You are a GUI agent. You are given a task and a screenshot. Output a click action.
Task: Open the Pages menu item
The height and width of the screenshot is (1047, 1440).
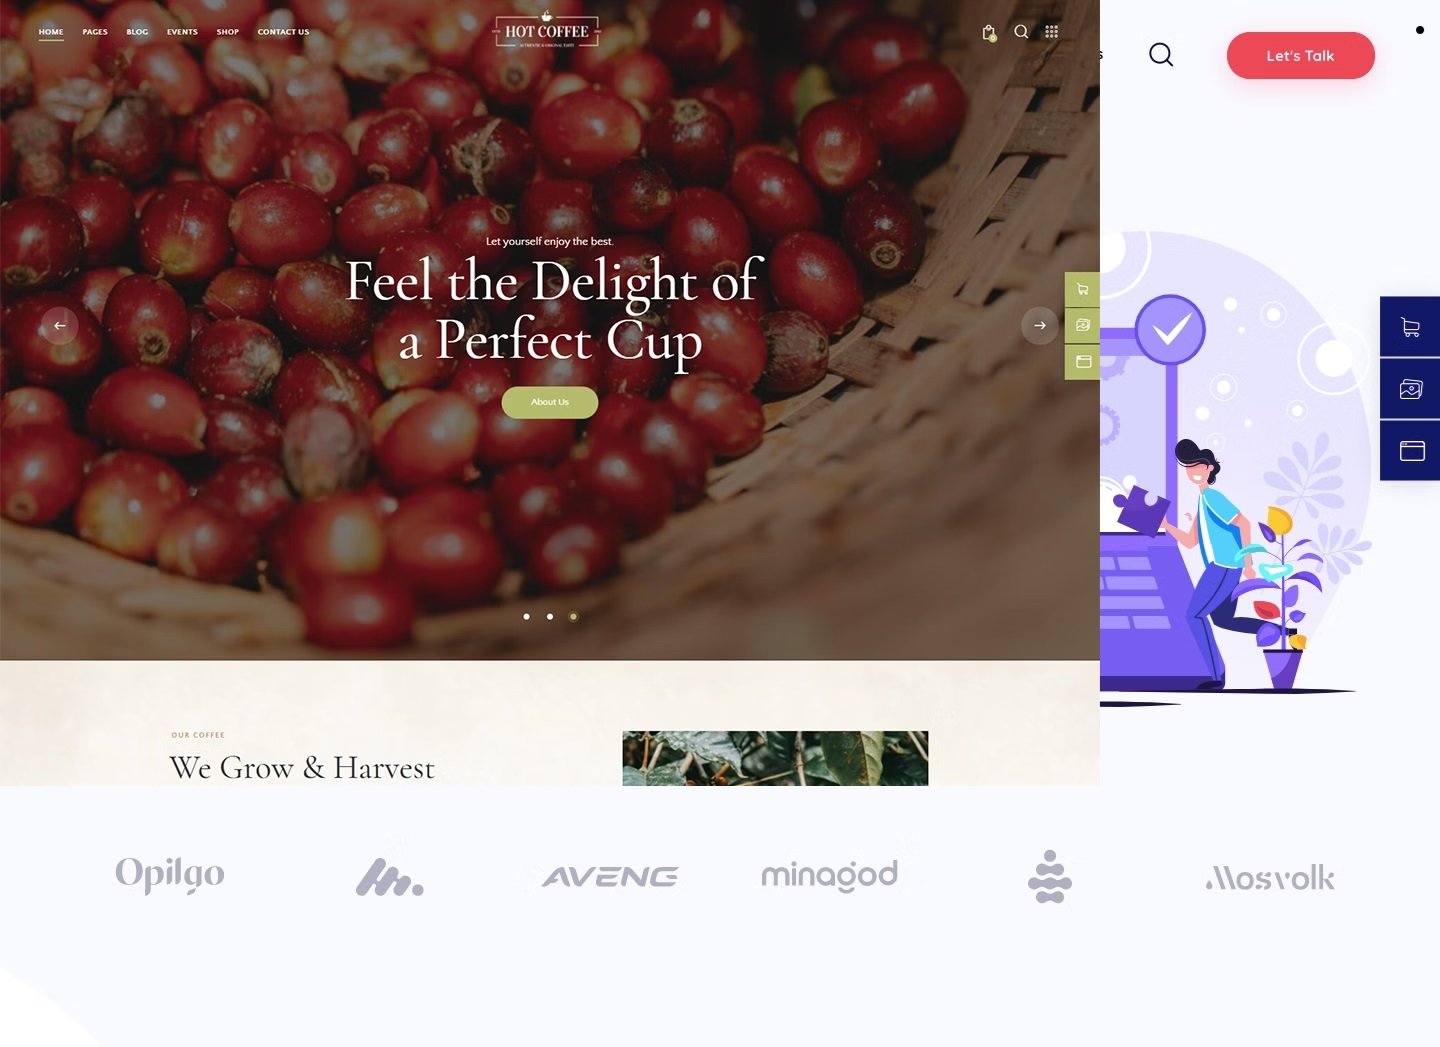point(95,32)
